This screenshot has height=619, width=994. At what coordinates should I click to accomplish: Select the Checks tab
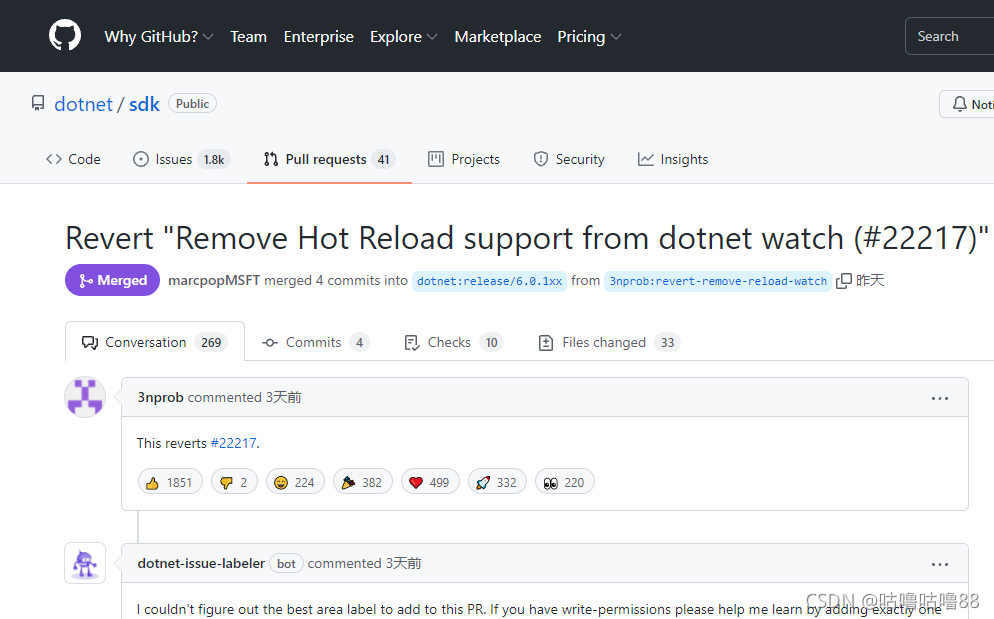453,342
